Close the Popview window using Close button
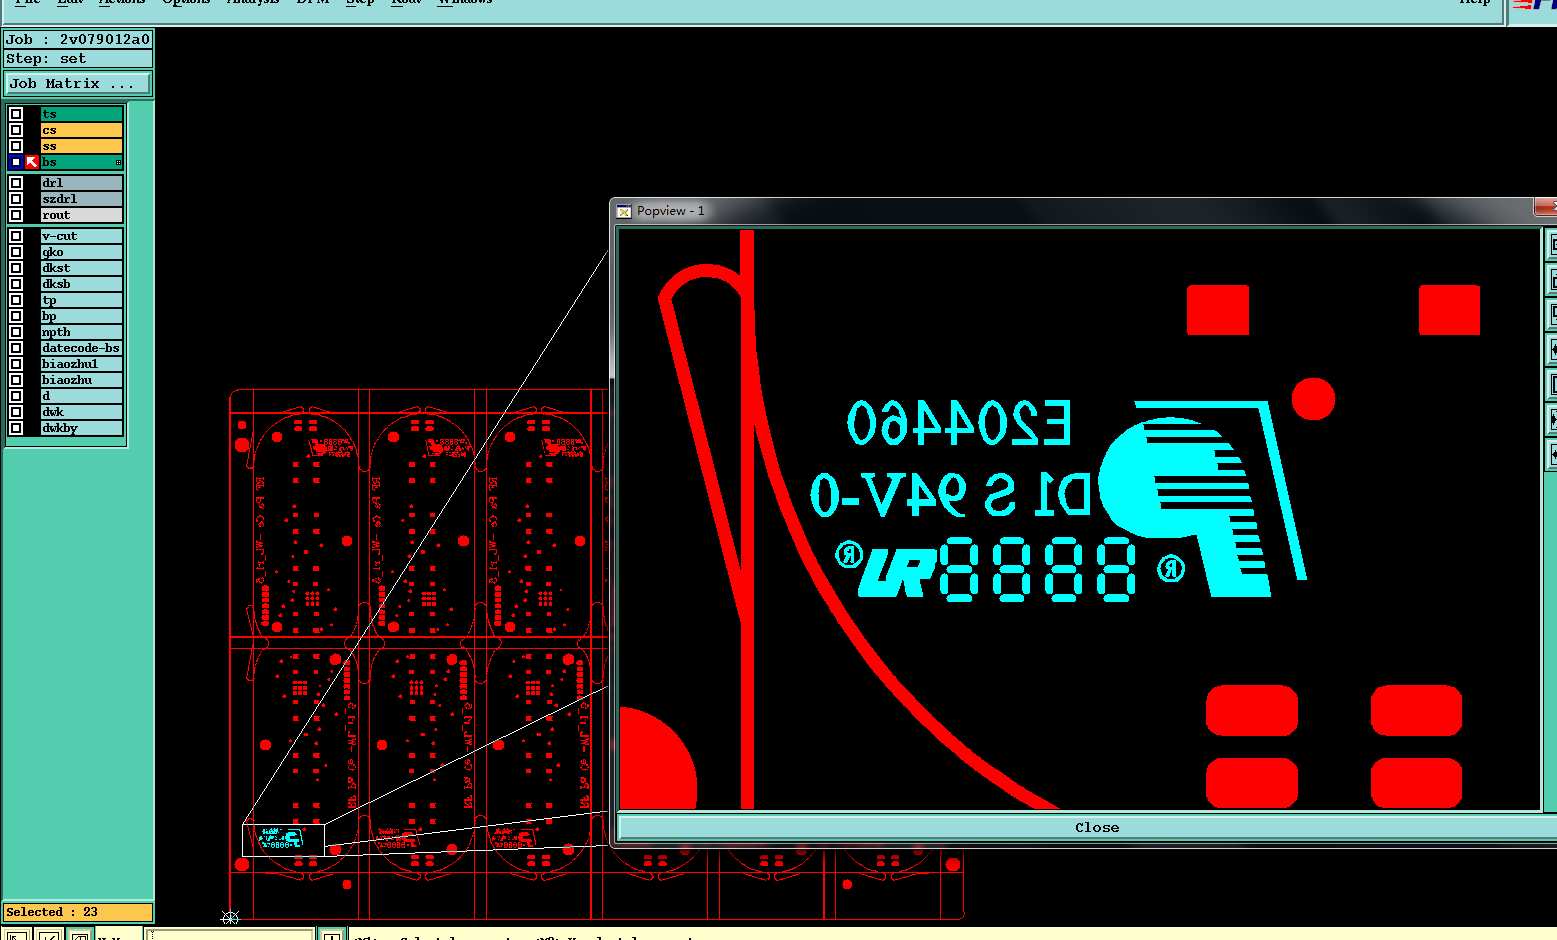This screenshot has width=1557, height=940. coord(1096,827)
